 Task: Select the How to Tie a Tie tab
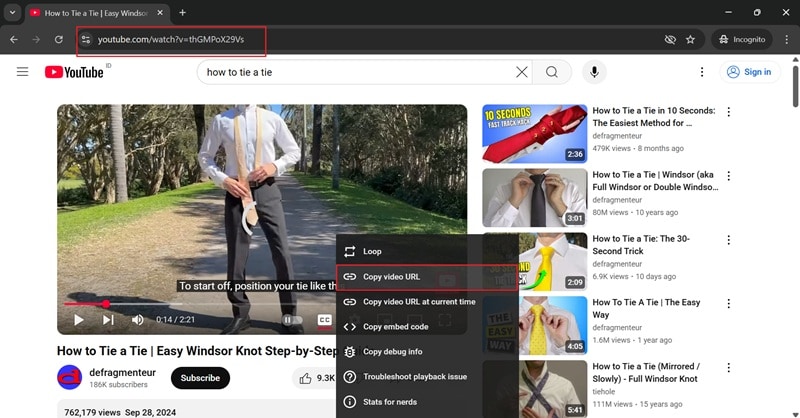coord(97,13)
